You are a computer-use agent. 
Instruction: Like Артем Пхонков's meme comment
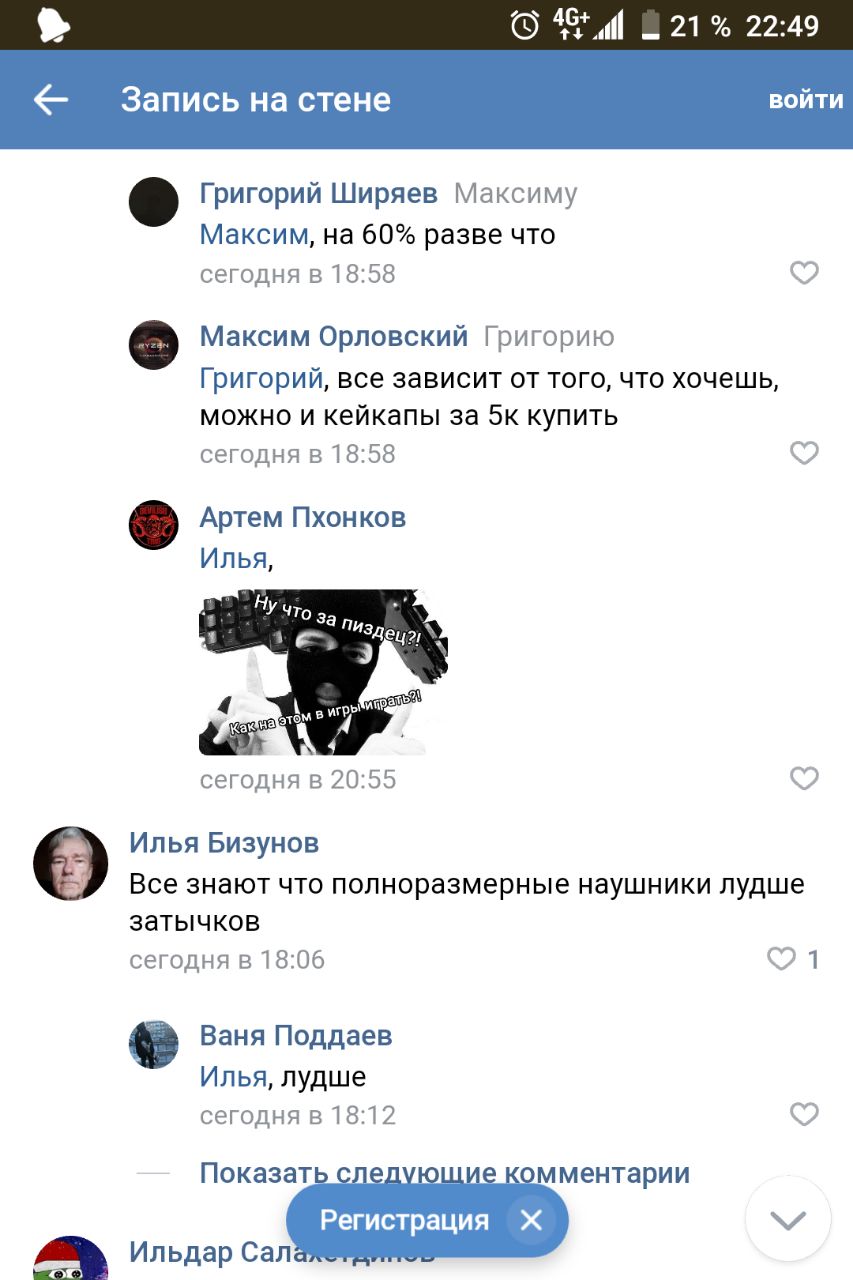click(x=804, y=778)
